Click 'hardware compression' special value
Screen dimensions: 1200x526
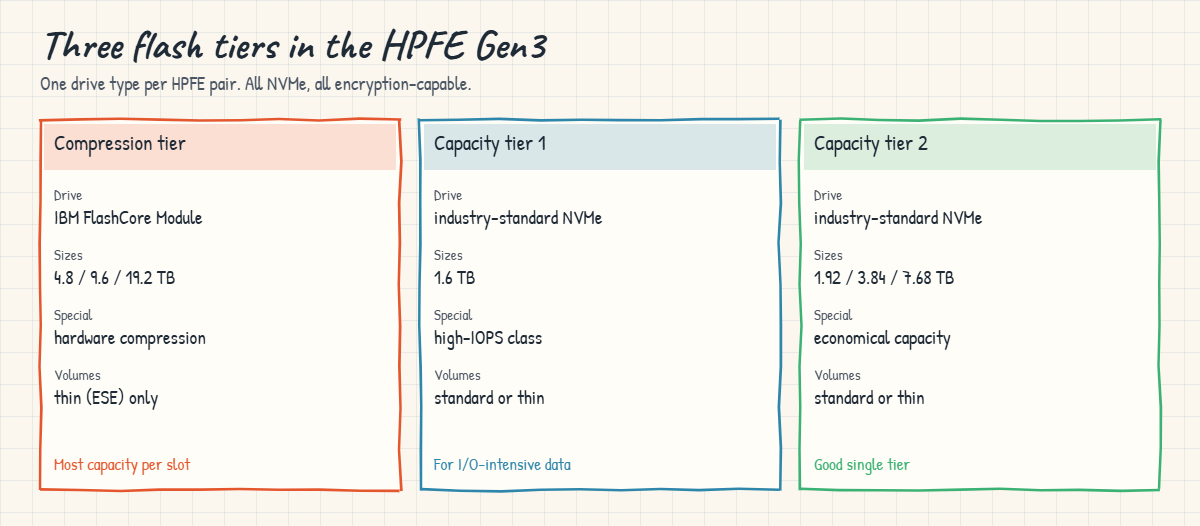(130, 338)
